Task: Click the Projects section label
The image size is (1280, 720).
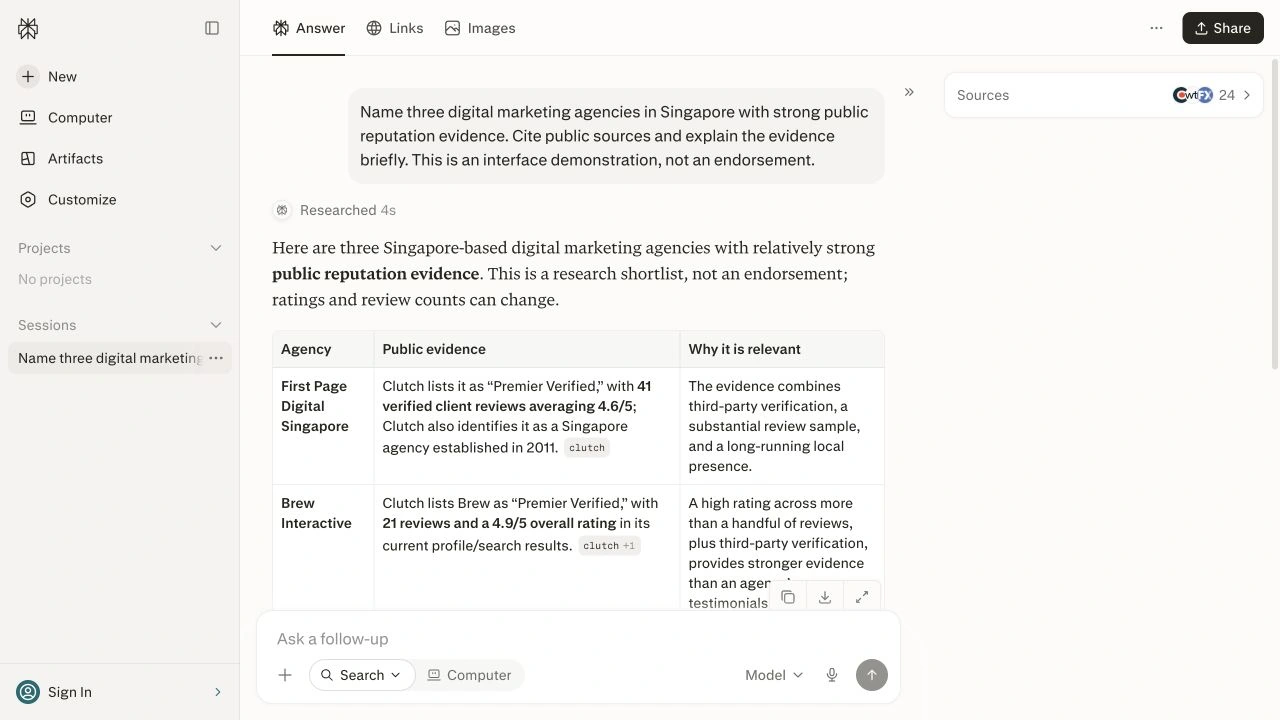Action: click(x=44, y=248)
